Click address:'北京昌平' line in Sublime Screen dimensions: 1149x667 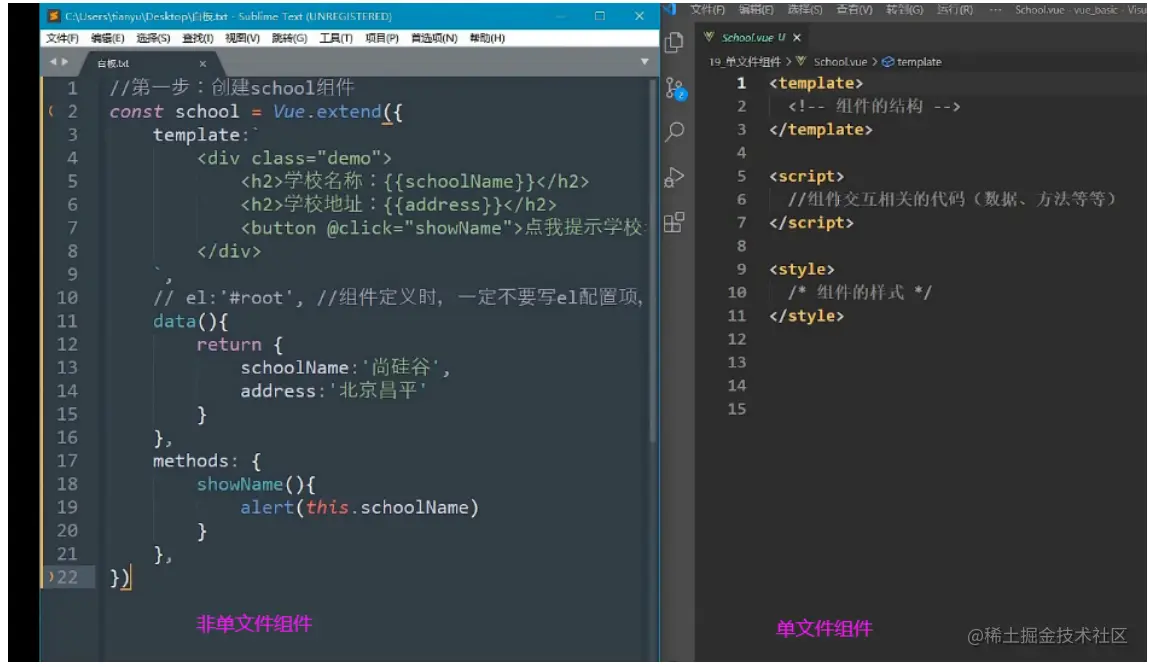(333, 391)
